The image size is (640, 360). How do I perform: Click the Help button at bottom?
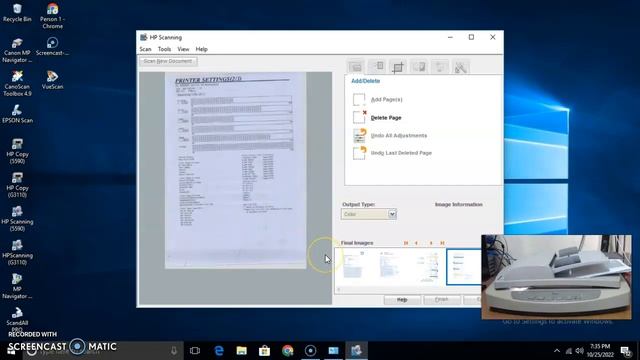pyautogui.click(x=402, y=300)
